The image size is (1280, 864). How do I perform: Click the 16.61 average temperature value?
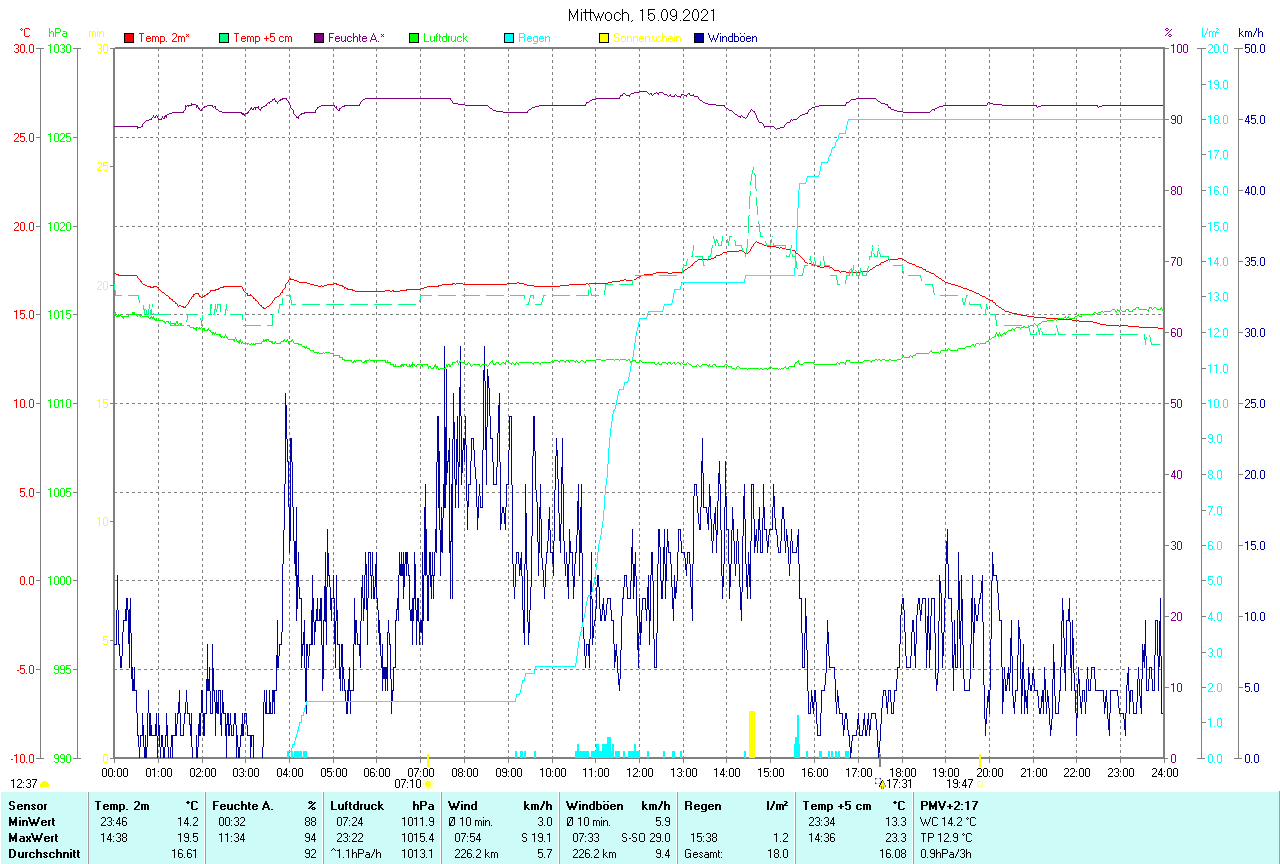click(x=184, y=853)
